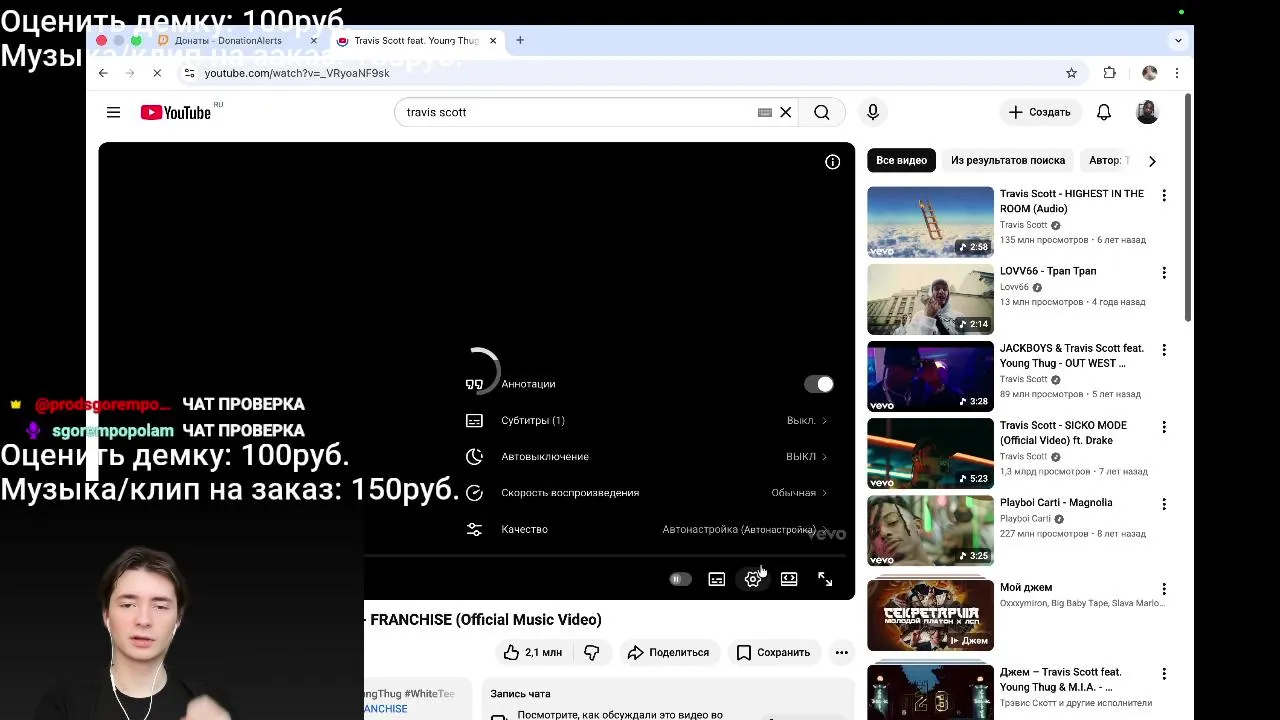Toggle the Аннотации switch
1280x720 pixels.
tap(818, 384)
